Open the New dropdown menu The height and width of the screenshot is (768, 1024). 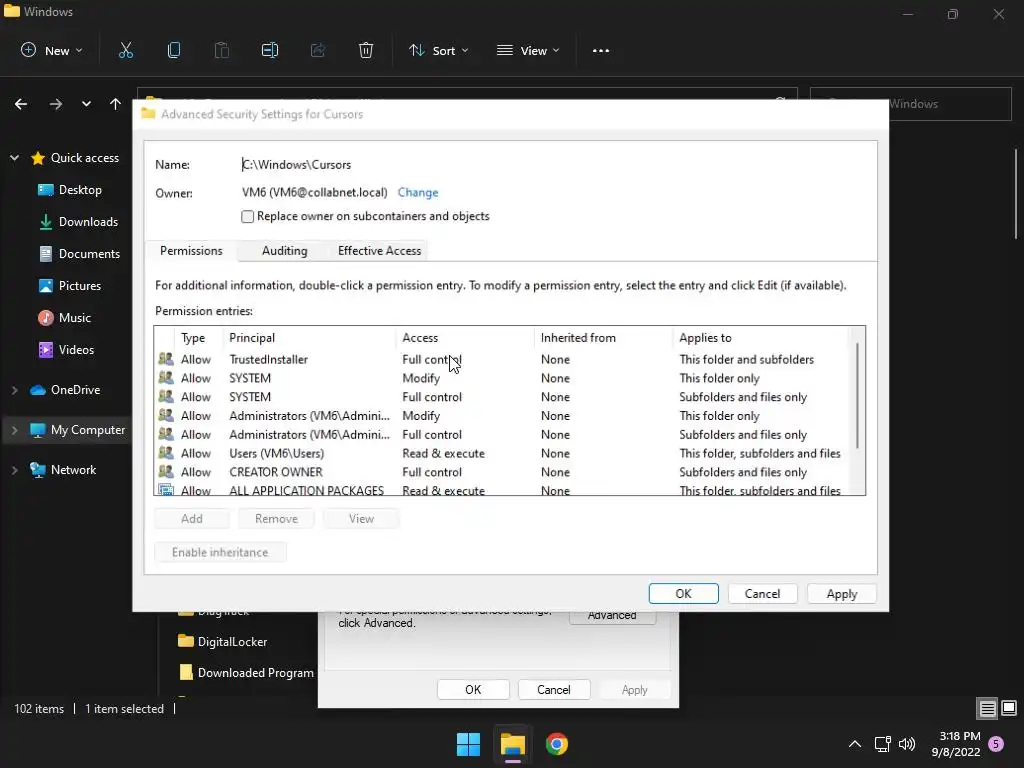tap(52, 50)
